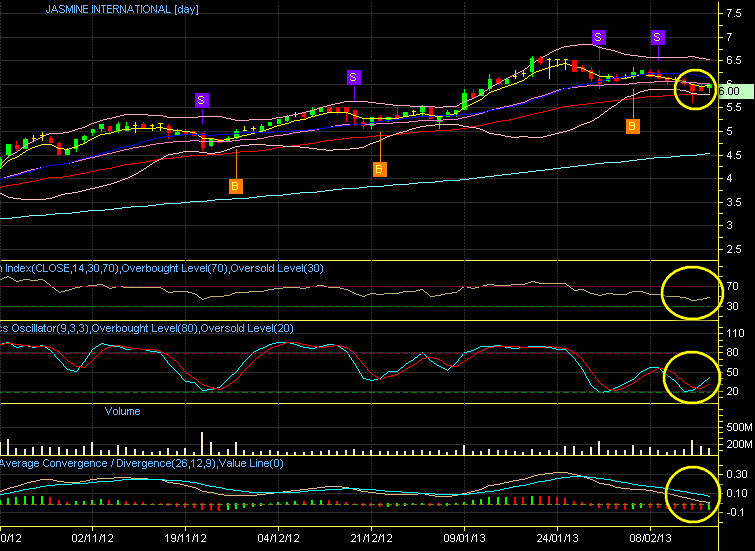
Task: Click the 04/12/12 date on the time axis
Action: tap(279, 538)
